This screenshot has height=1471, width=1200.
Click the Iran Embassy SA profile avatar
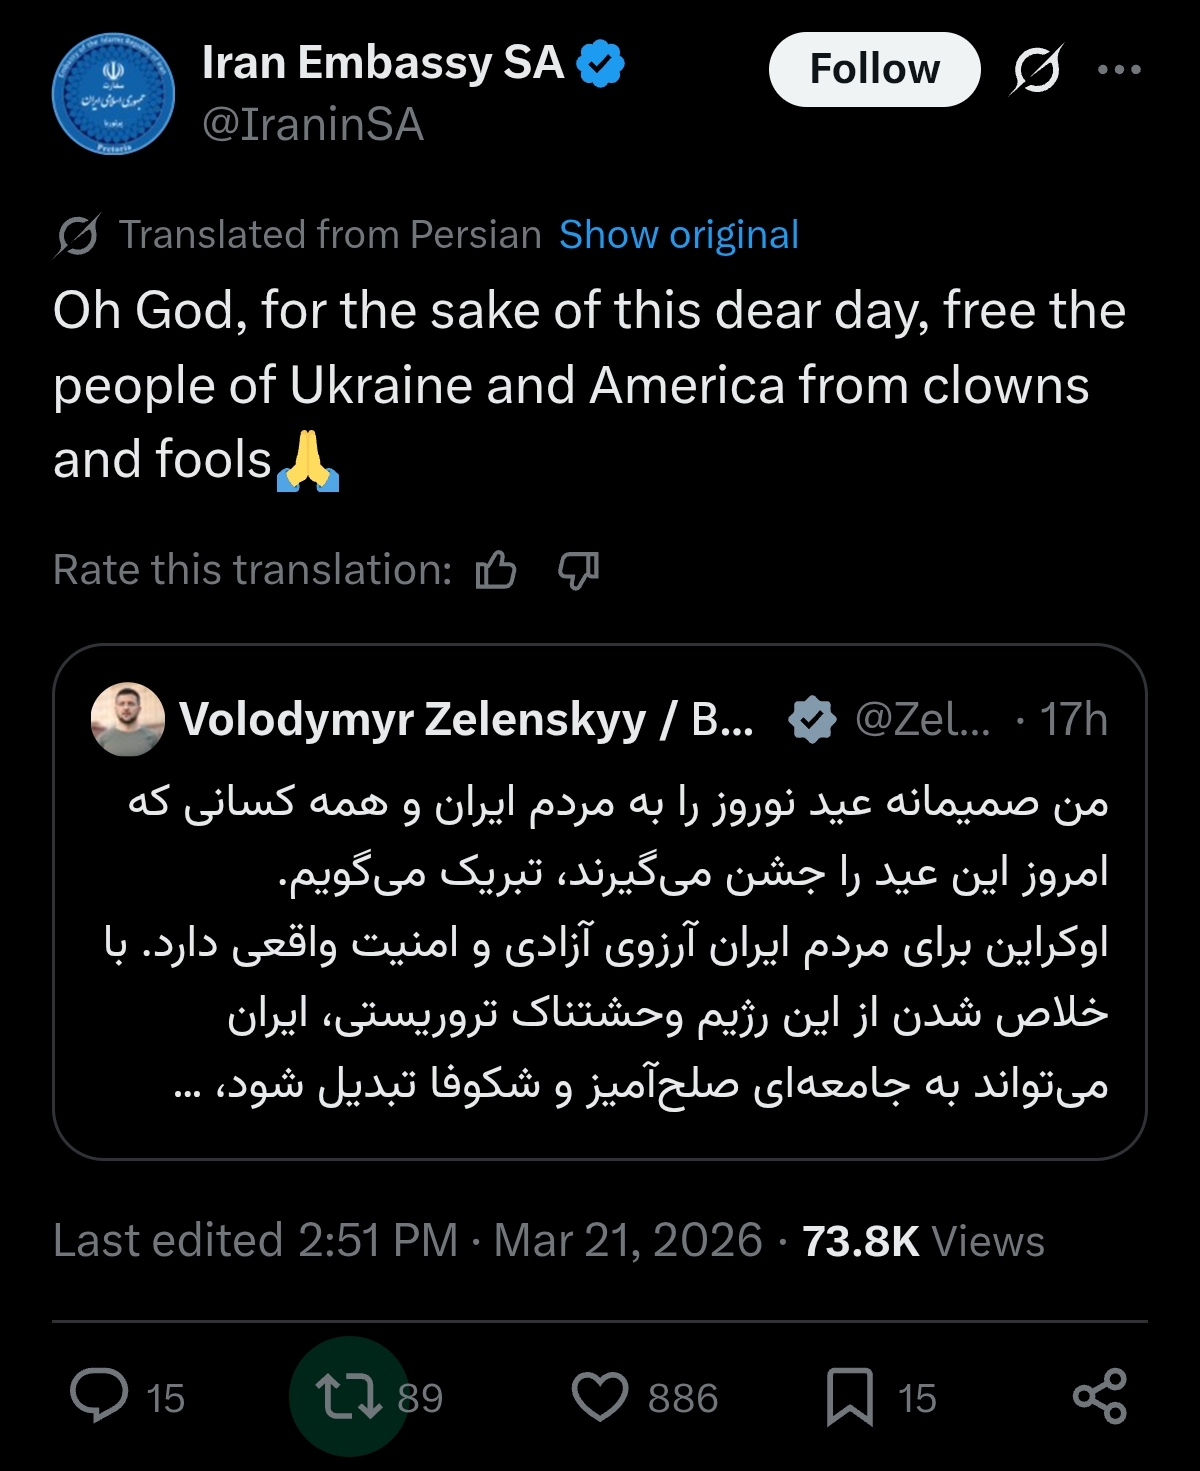tap(113, 96)
